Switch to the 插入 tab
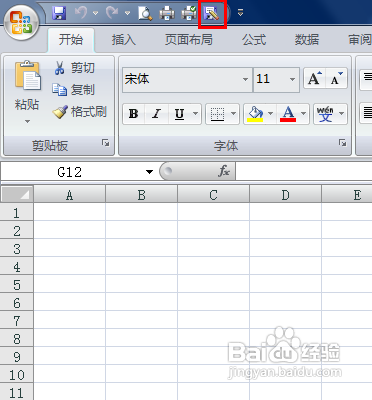The height and width of the screenshot is (400, 372). [123, 40]
